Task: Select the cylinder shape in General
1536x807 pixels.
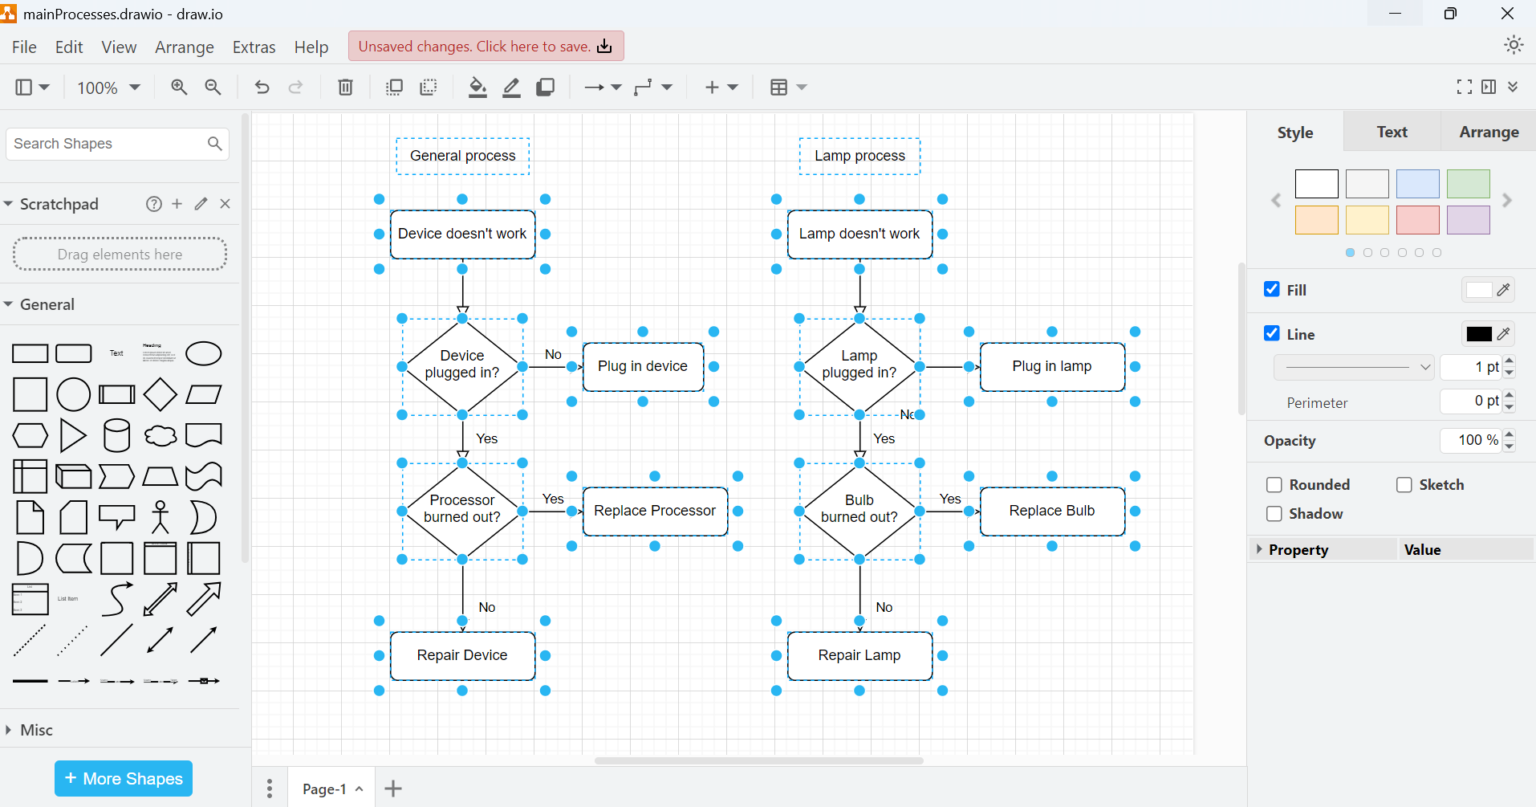Action: pos(117,435)
